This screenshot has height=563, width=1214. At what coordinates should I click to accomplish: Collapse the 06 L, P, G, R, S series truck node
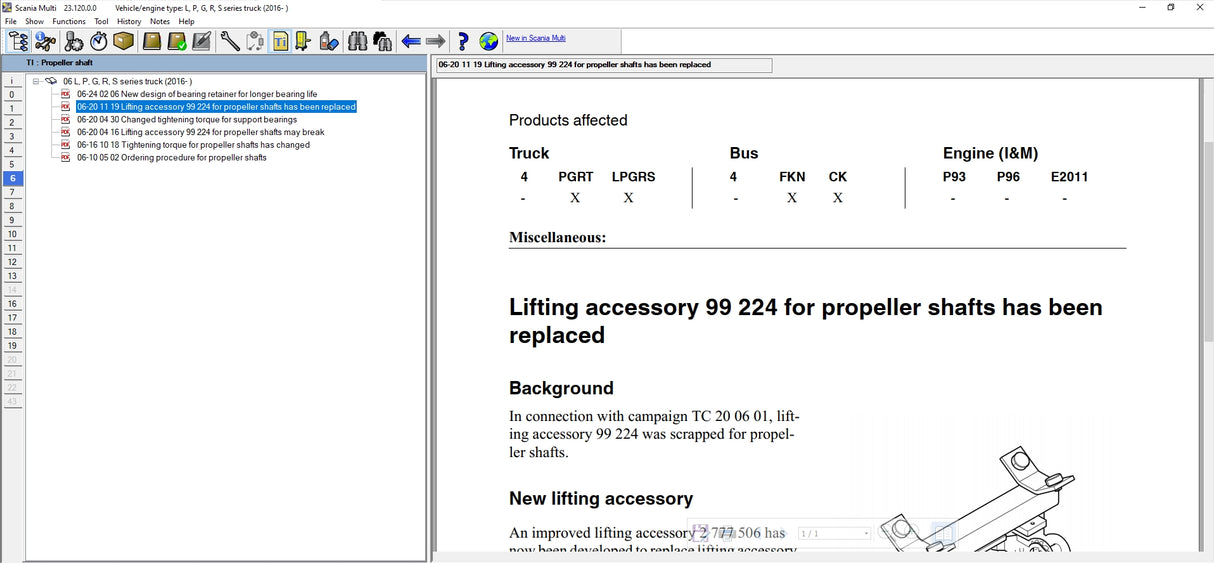[x=36, y=81]
